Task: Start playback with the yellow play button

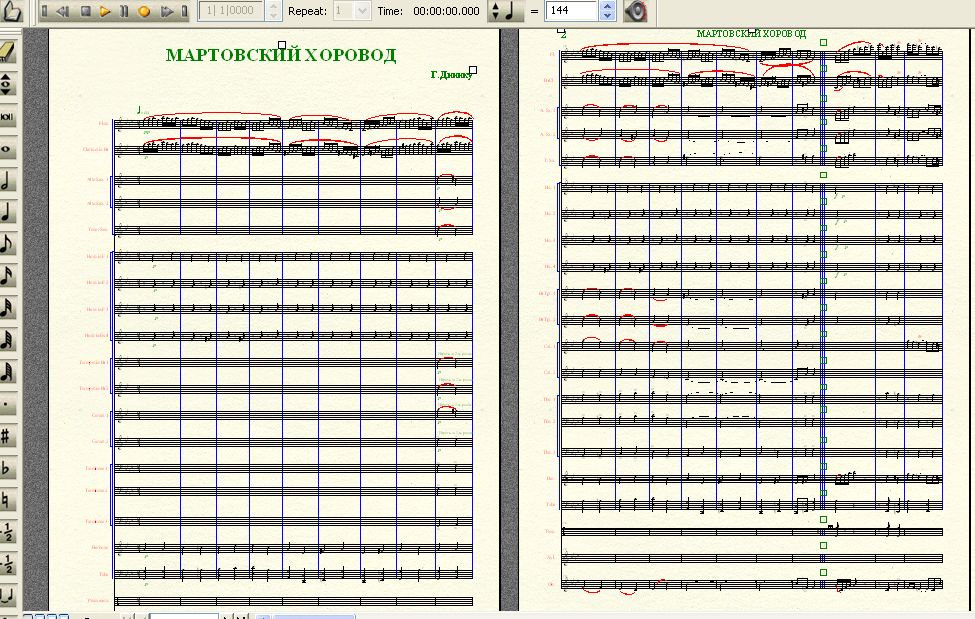Action: (x=105, y=11)
